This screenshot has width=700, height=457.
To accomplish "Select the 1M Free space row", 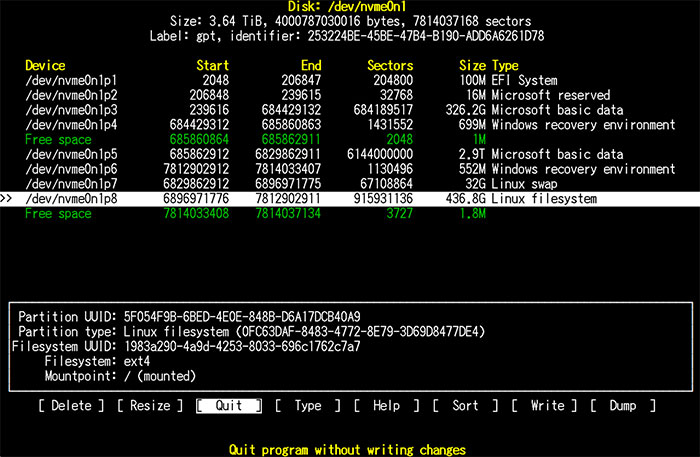I will coord(350,140).
